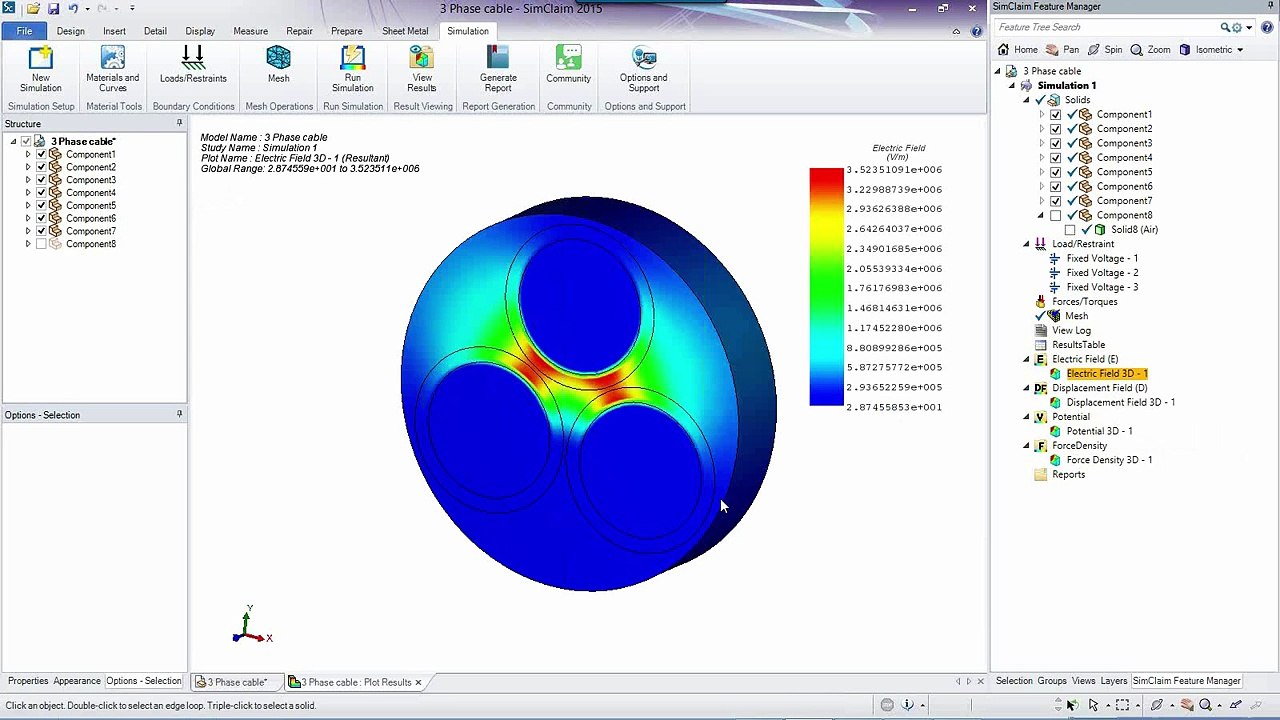1280x720 pixels.
Task: Enable Component8 checkbox in Feature Manager
Action: [1055, 215]
